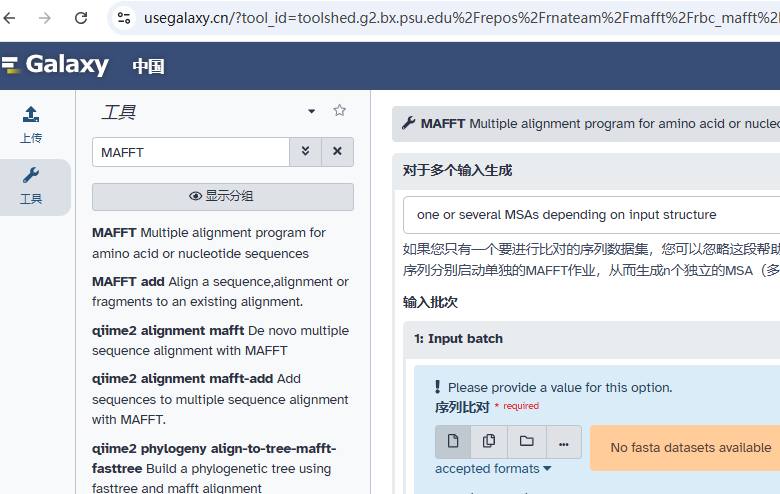Click 'Please provide a value' warning text
Screen dimensions: 780x494
click(560, 388)
